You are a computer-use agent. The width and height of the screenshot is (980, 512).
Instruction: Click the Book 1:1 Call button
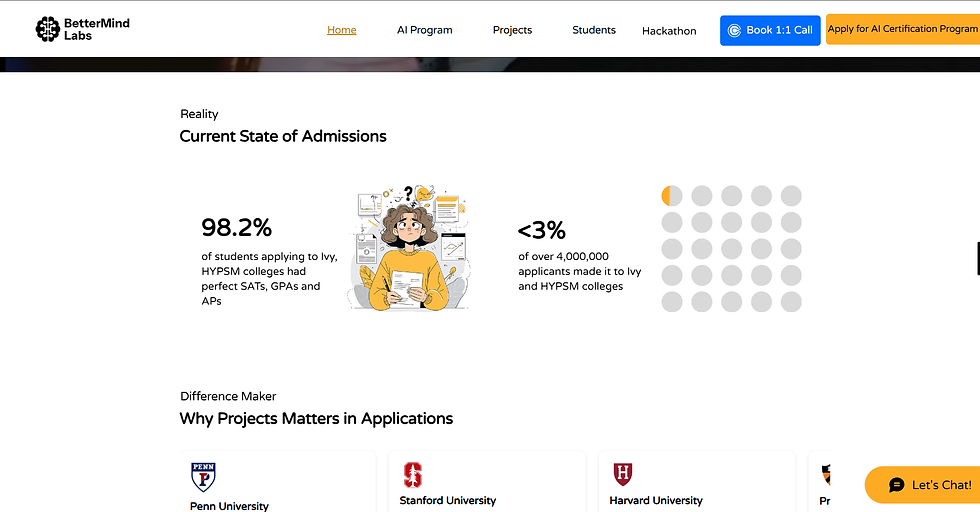[x=770, y=31]
